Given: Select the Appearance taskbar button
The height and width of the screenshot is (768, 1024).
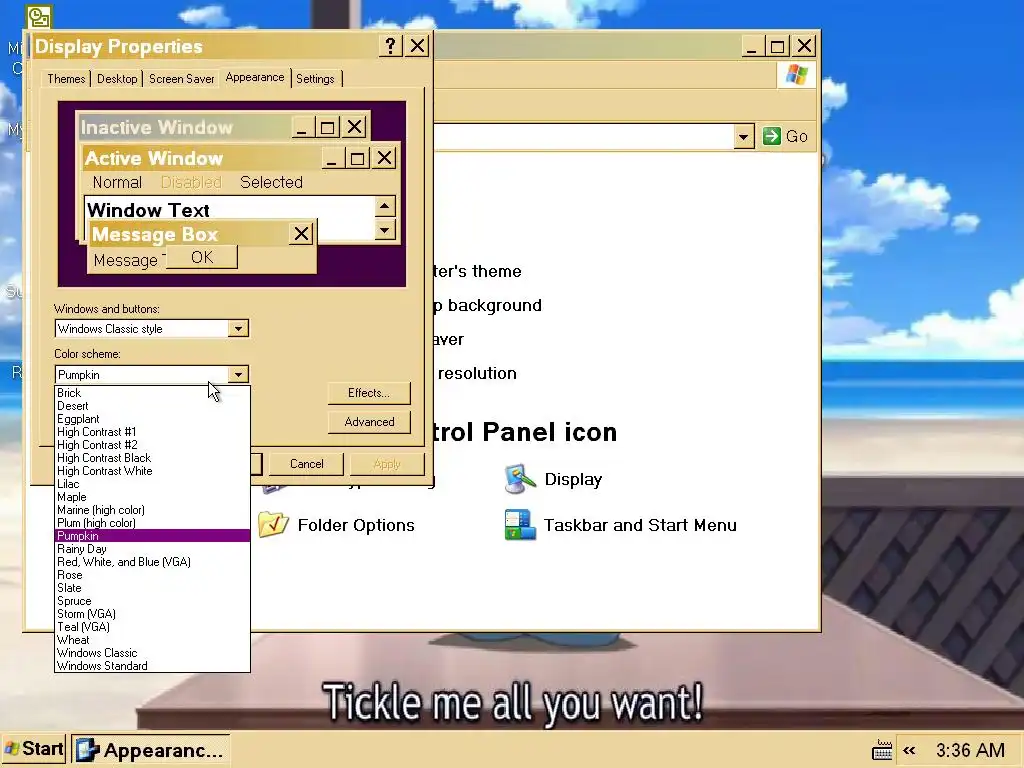Looking at the screenshot, I should (x=151, y=750).
